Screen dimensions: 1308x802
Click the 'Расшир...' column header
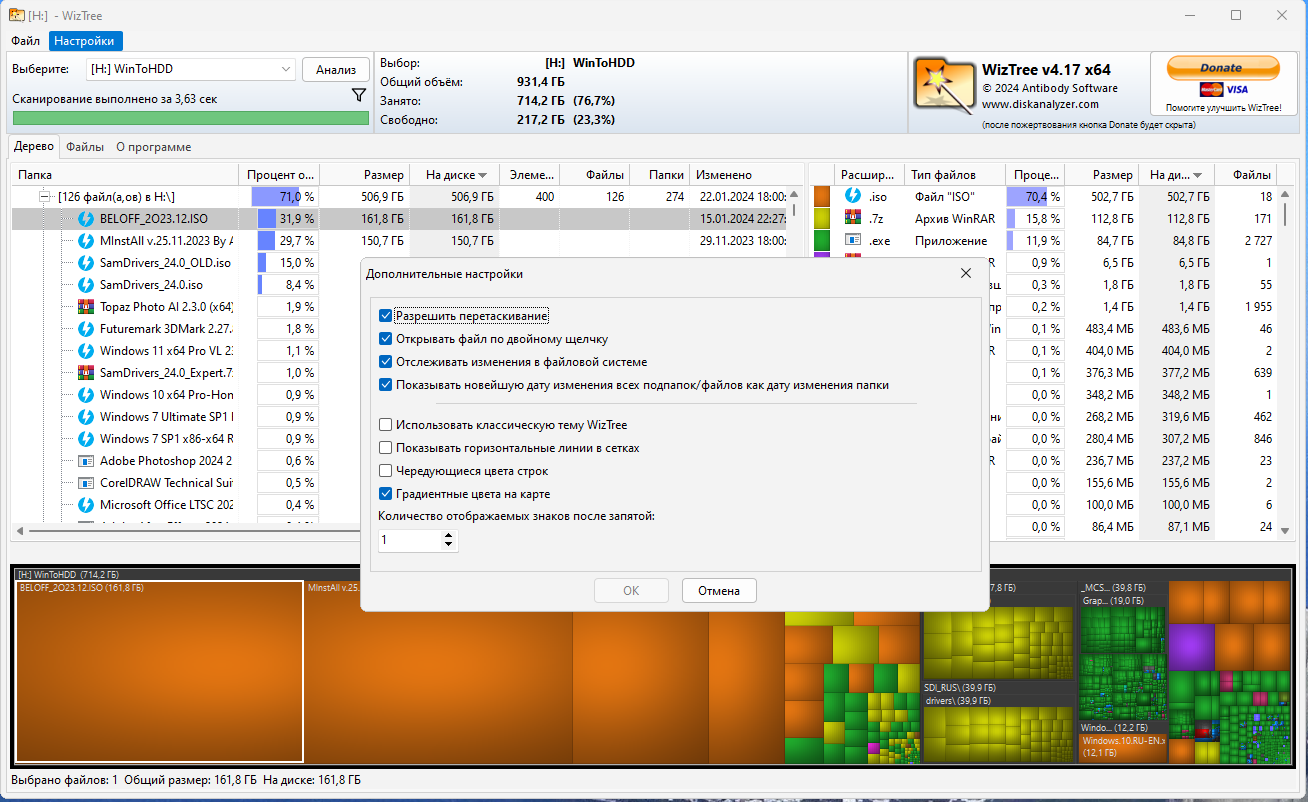(870, 174)
